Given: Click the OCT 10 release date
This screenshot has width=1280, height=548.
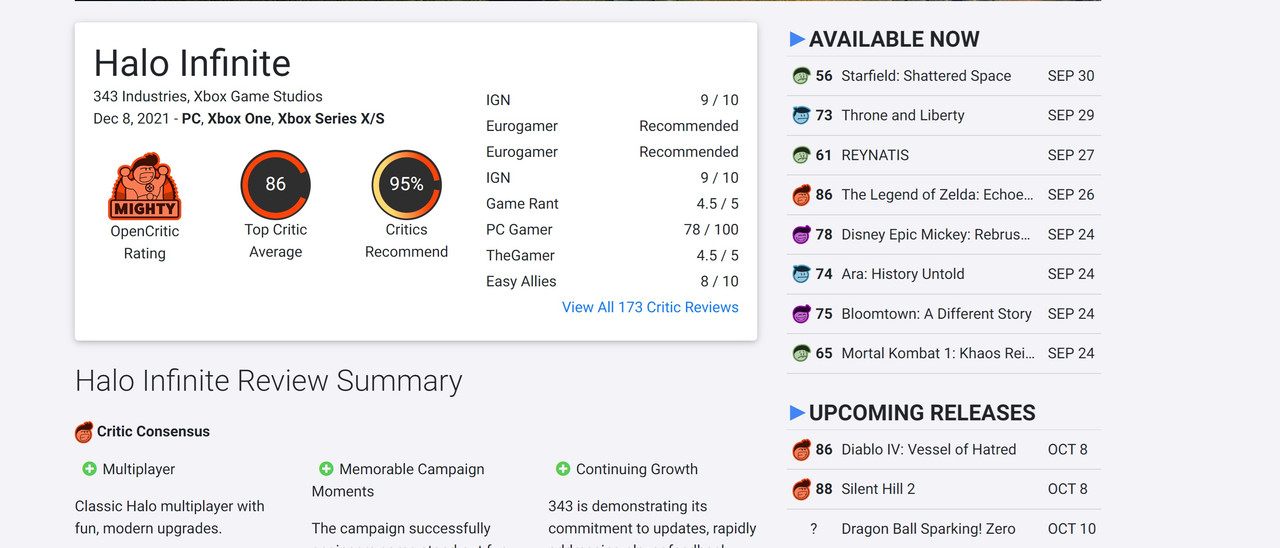Looking at the screenshot, I should (x=1072, y=529).
